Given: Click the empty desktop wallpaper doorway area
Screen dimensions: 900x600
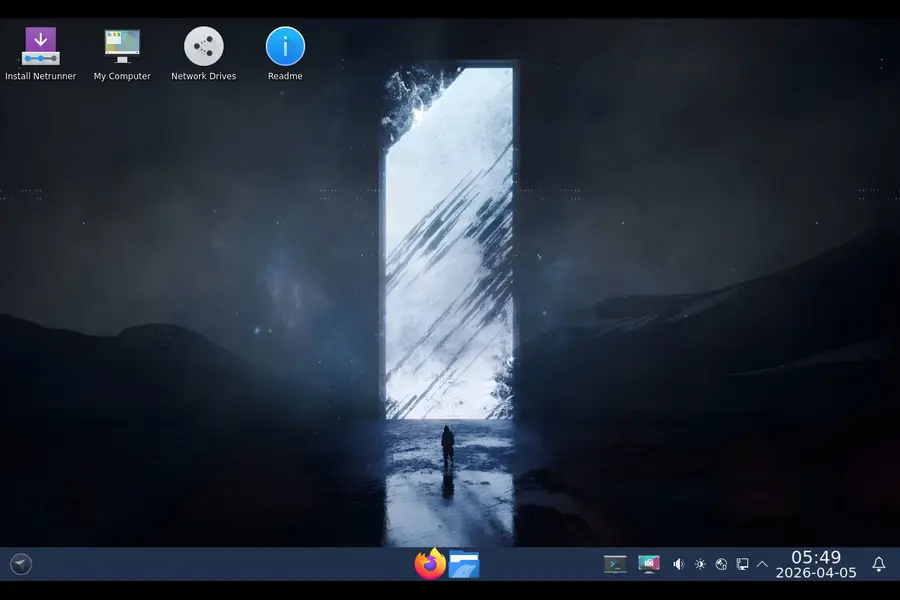Looking at the screenshot, I should coord(448,250).
